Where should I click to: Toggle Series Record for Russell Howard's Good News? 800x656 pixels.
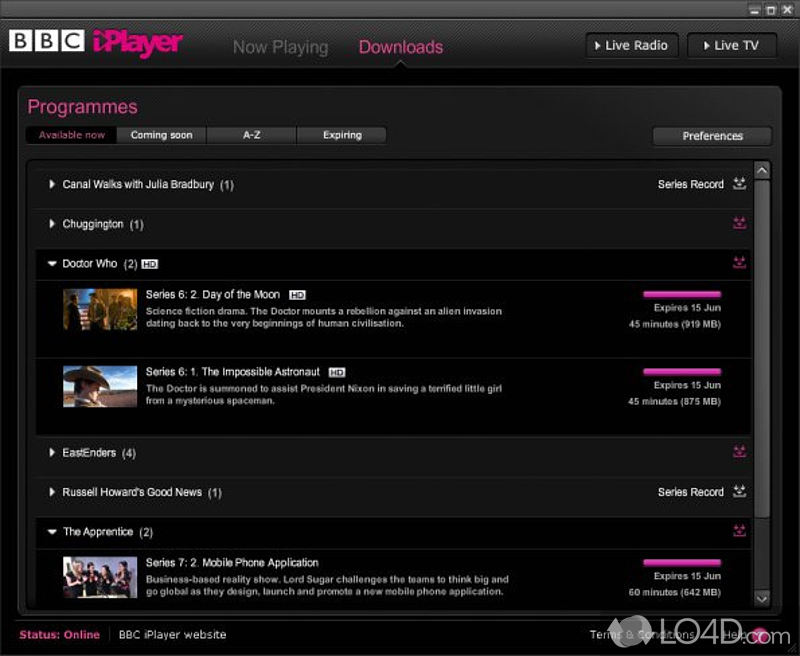(691, 492)
